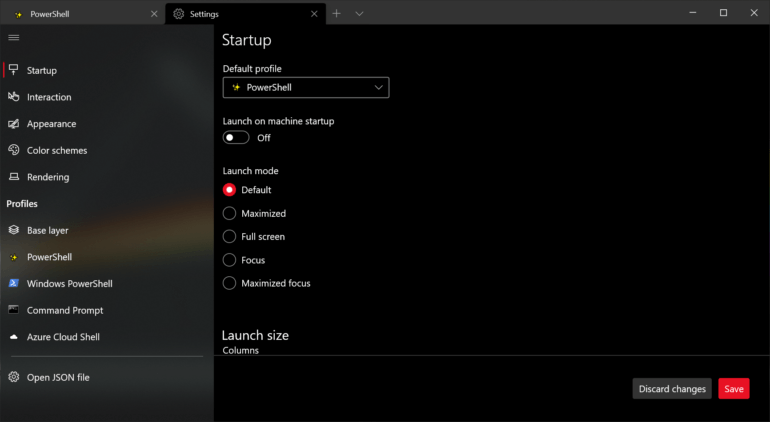Click the Launch mode label

click(250, 170)
